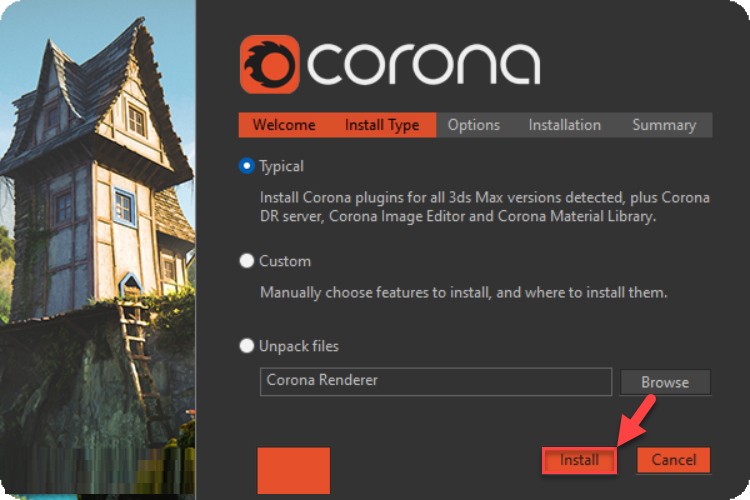Click the solid orange rectangle at bottom

point(293,470)
